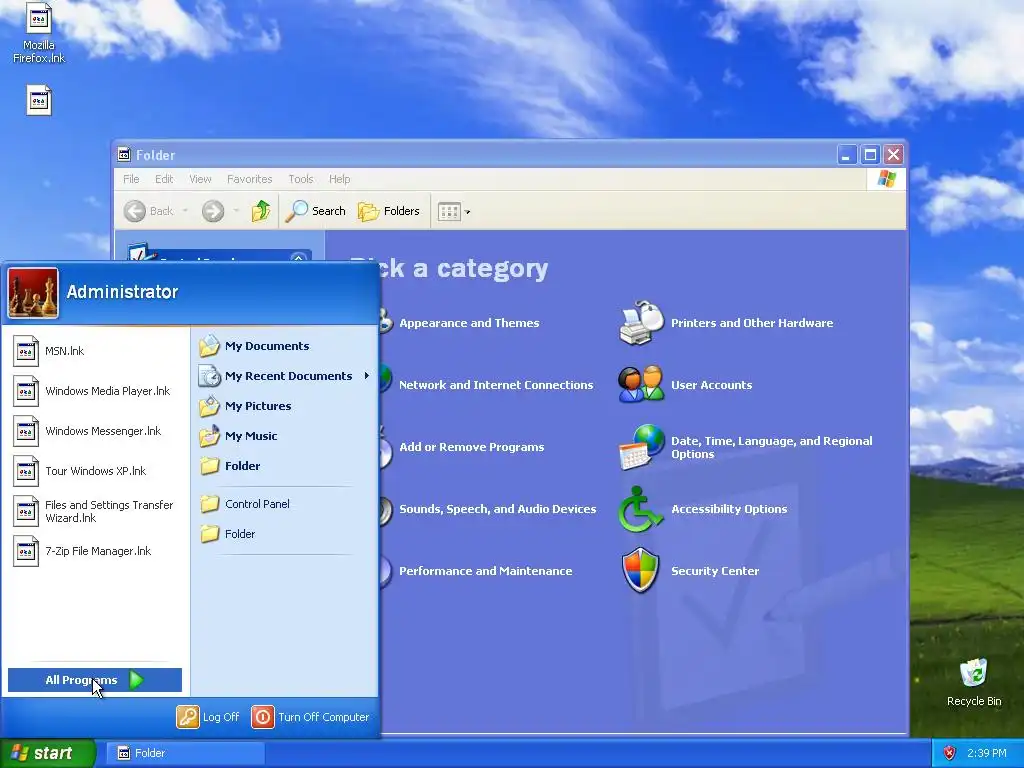The width and height of the screenshot is (1024, 768).
Task: Open the Mozilla Firefox.lnk desktop shortcut
Action: pyautogui.click(x=39, y=34)
